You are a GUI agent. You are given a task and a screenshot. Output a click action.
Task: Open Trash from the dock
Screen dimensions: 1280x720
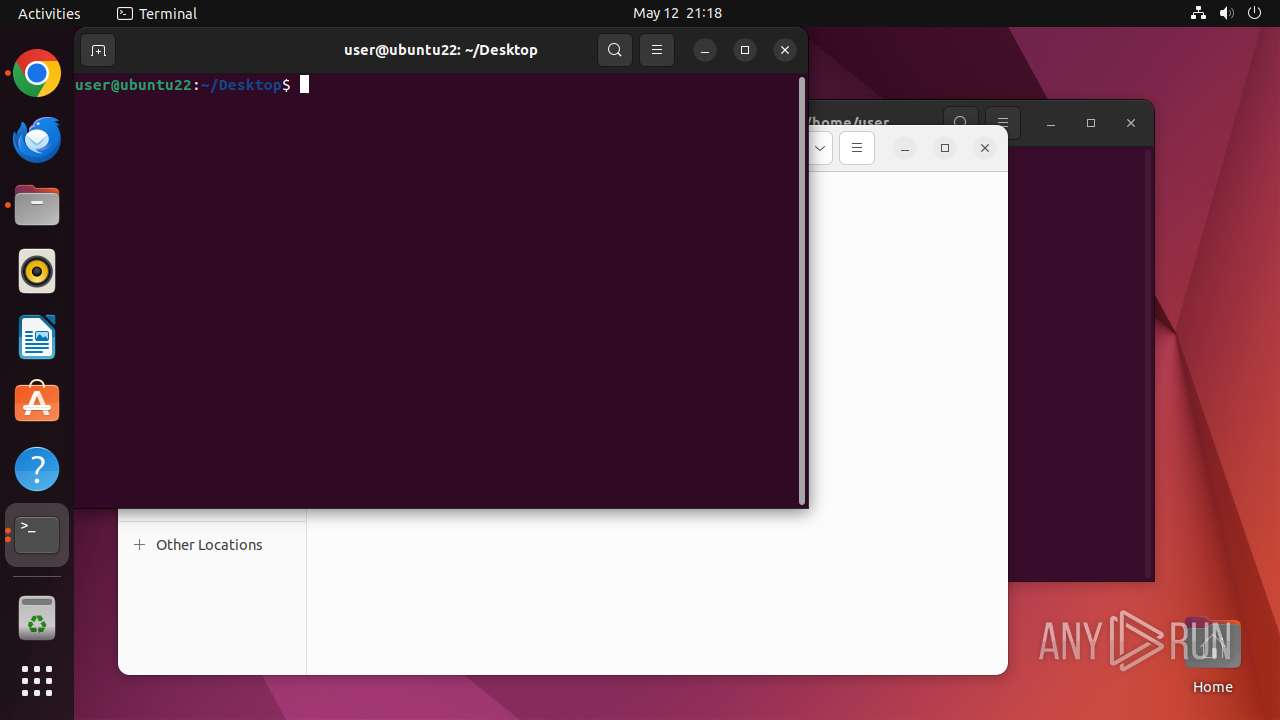pyautogui.click(x=37, y=618)
